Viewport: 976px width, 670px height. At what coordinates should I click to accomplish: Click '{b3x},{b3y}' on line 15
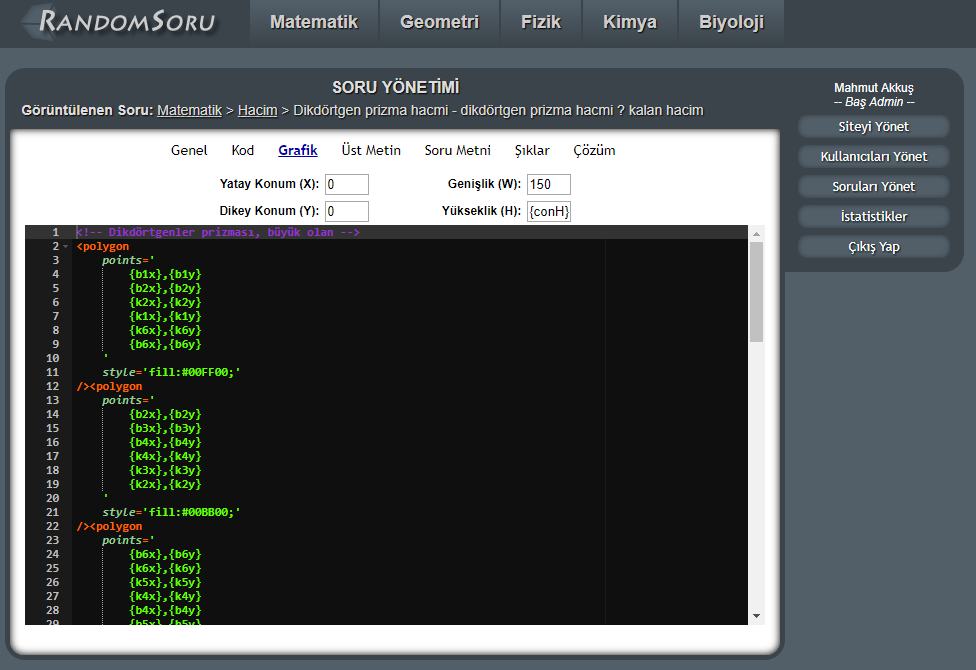(165, 428)
